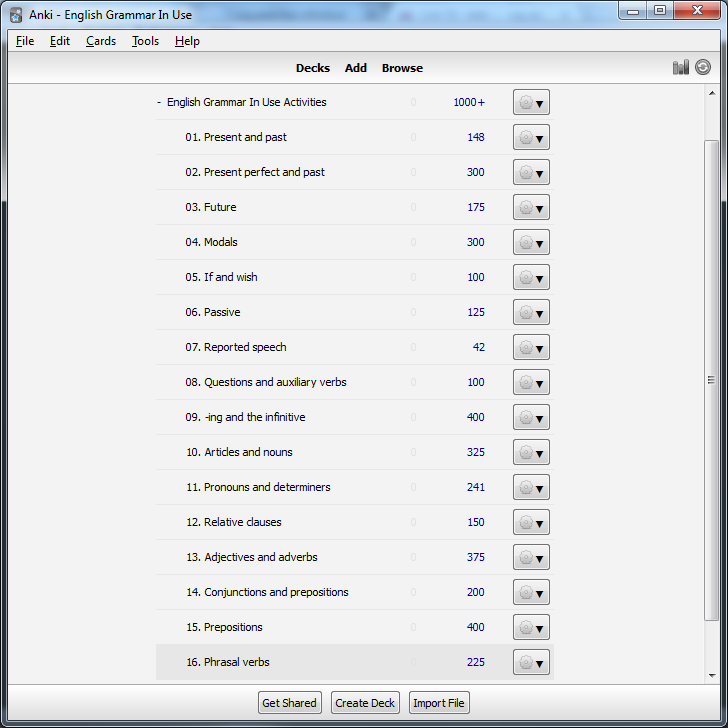
Task: Select deck 07. Reported speech
Action: pos(236,347)
